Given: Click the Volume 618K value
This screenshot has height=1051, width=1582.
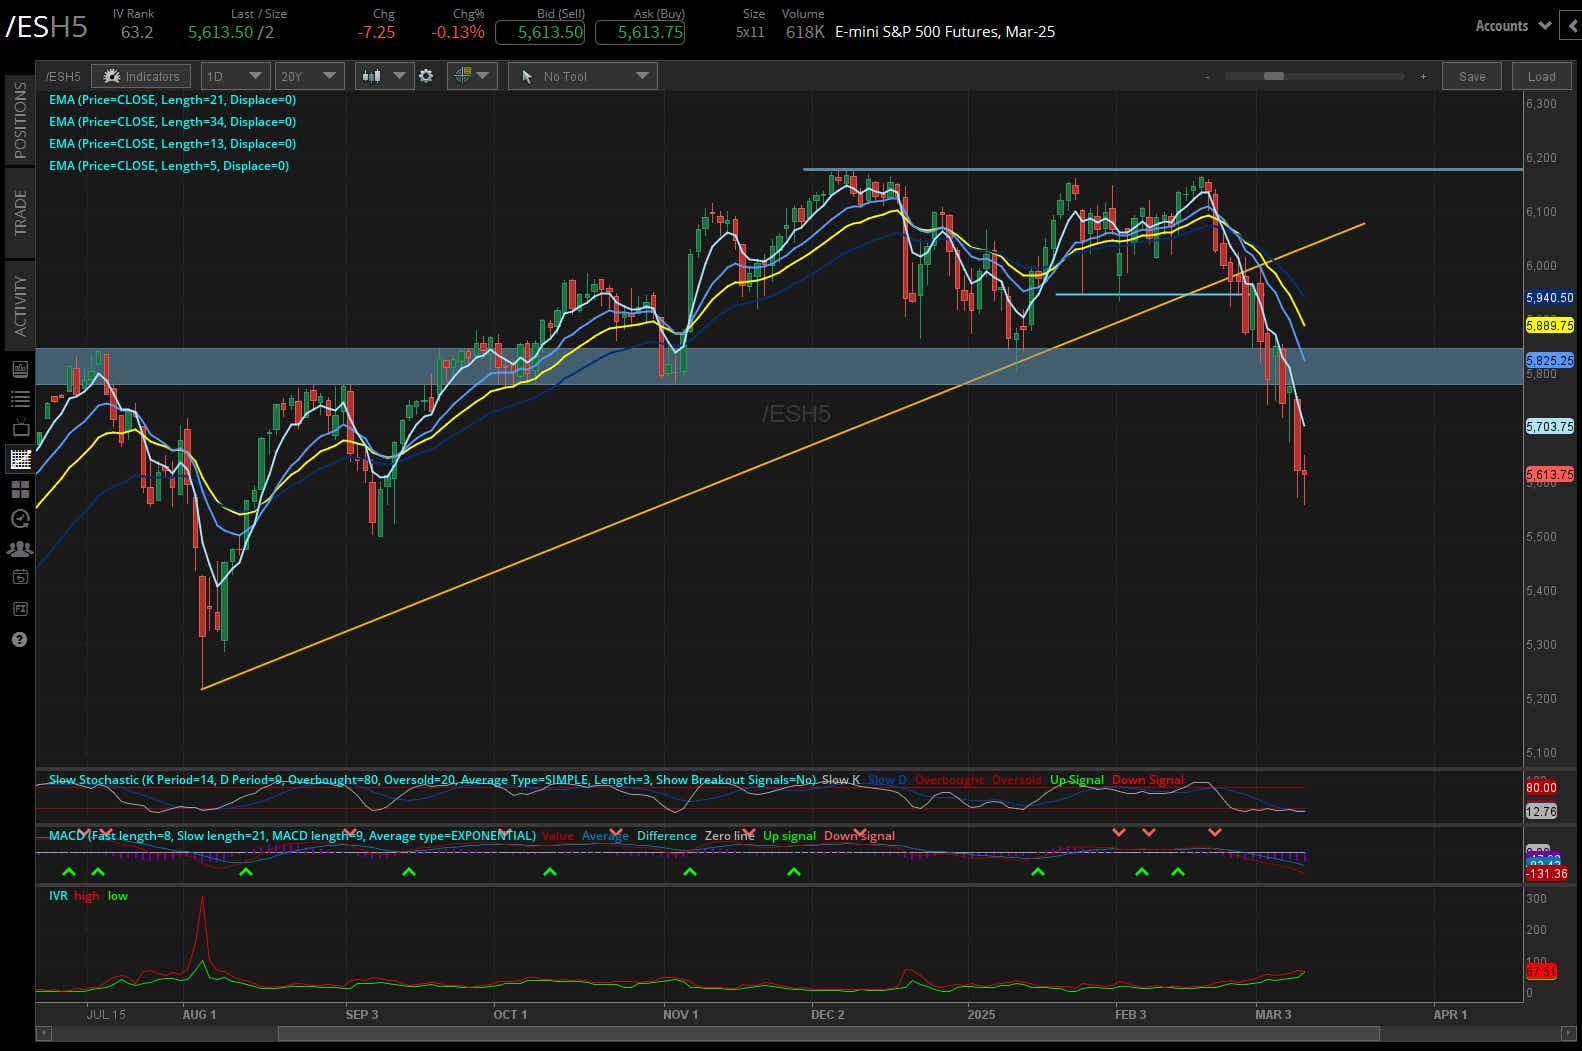Looking at the screenshot, I should 805,32.
